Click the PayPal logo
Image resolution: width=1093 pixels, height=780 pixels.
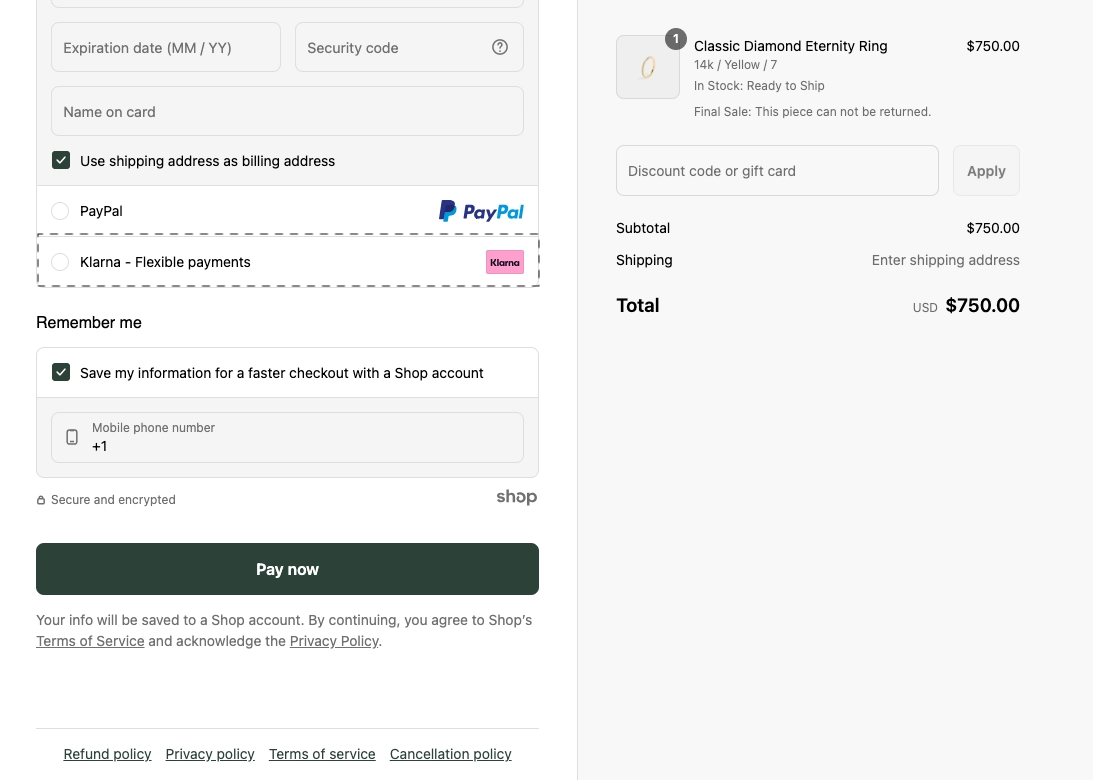pos(481,211)
